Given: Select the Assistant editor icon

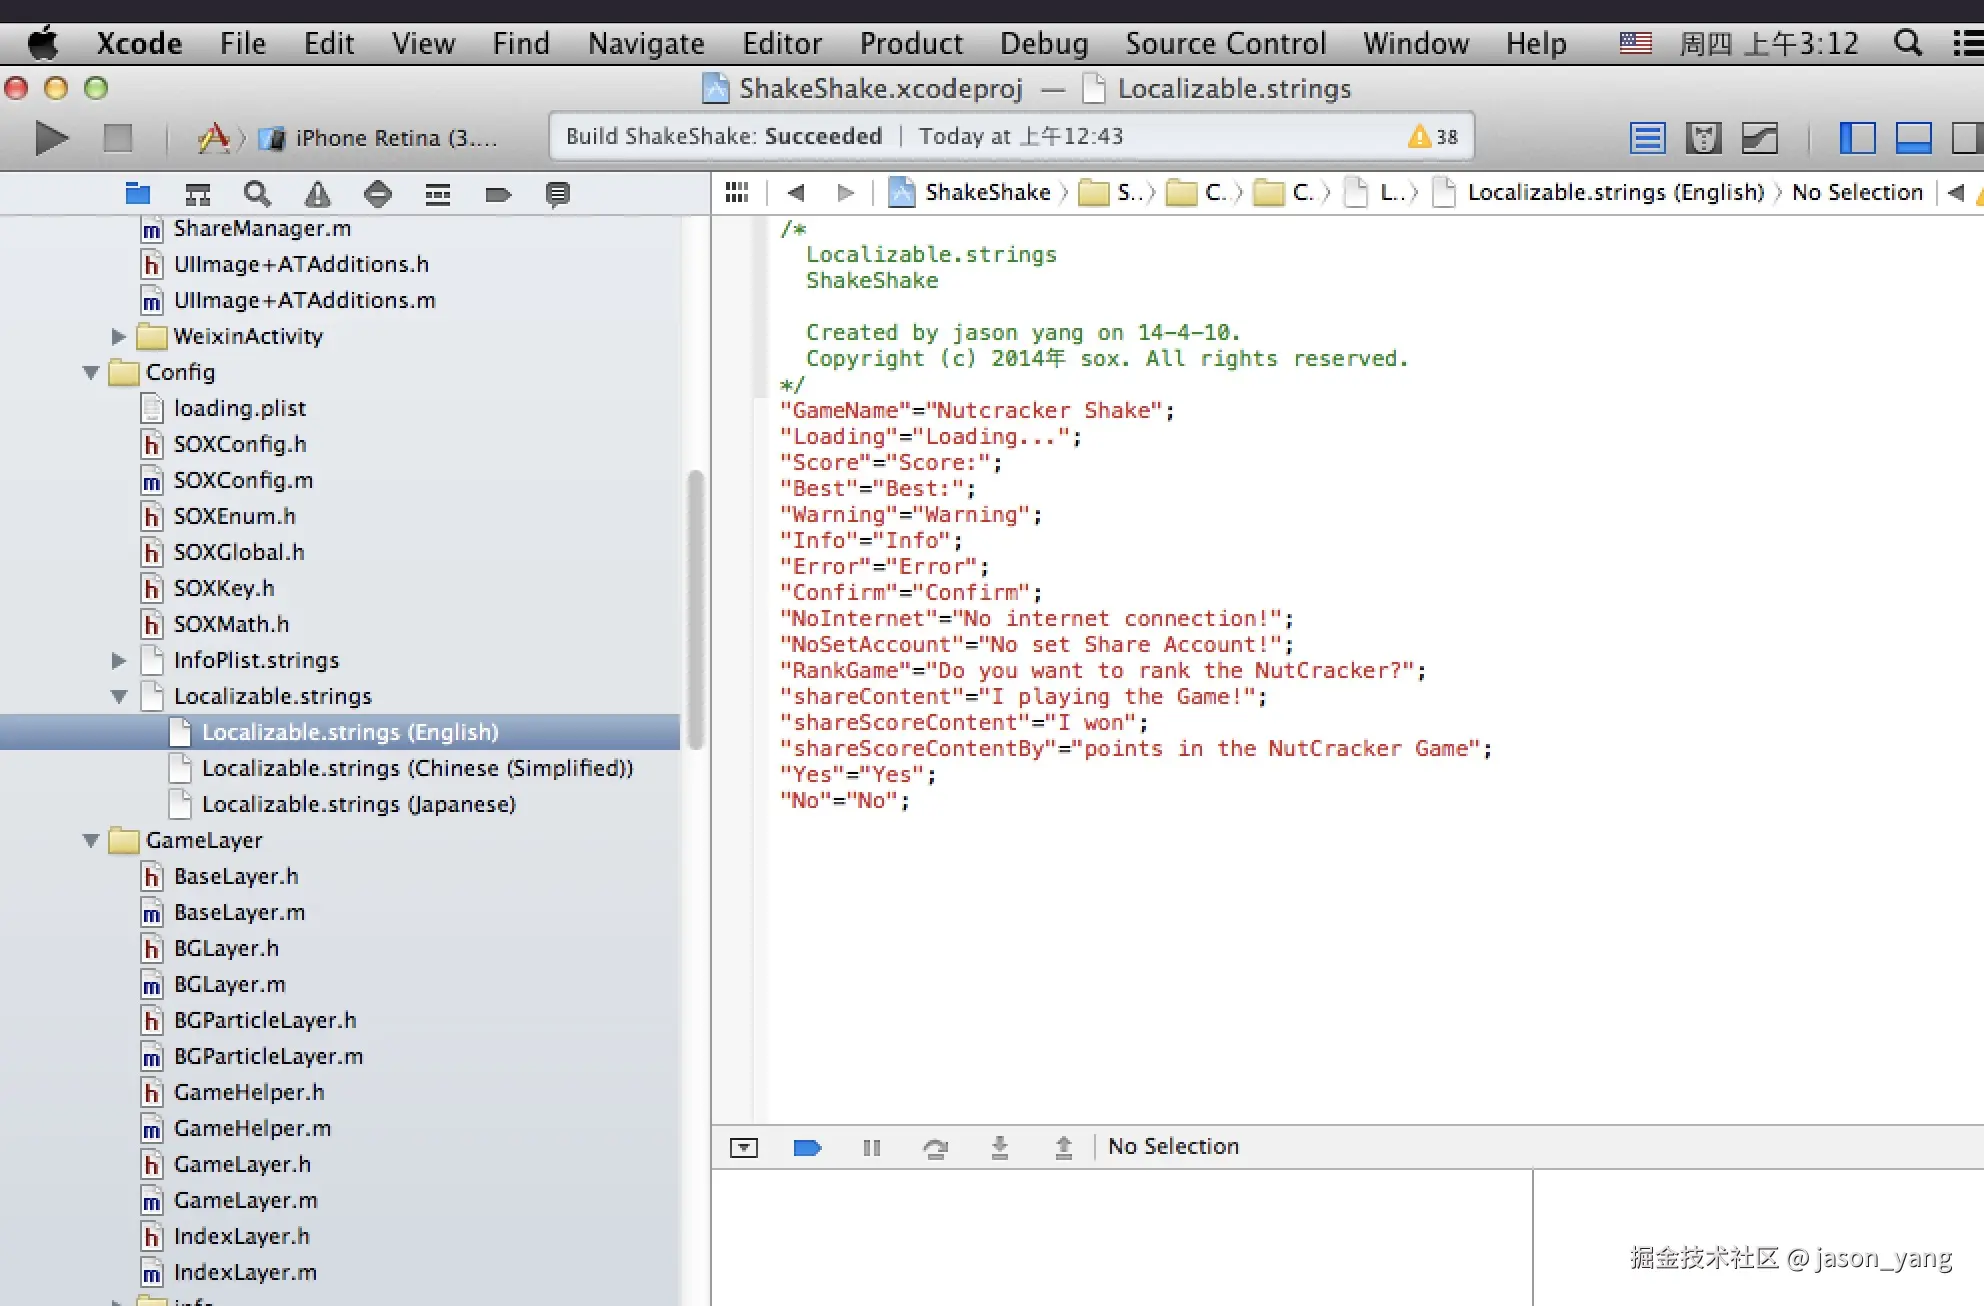Looking at the screenshot, I should coord(1703,137).
